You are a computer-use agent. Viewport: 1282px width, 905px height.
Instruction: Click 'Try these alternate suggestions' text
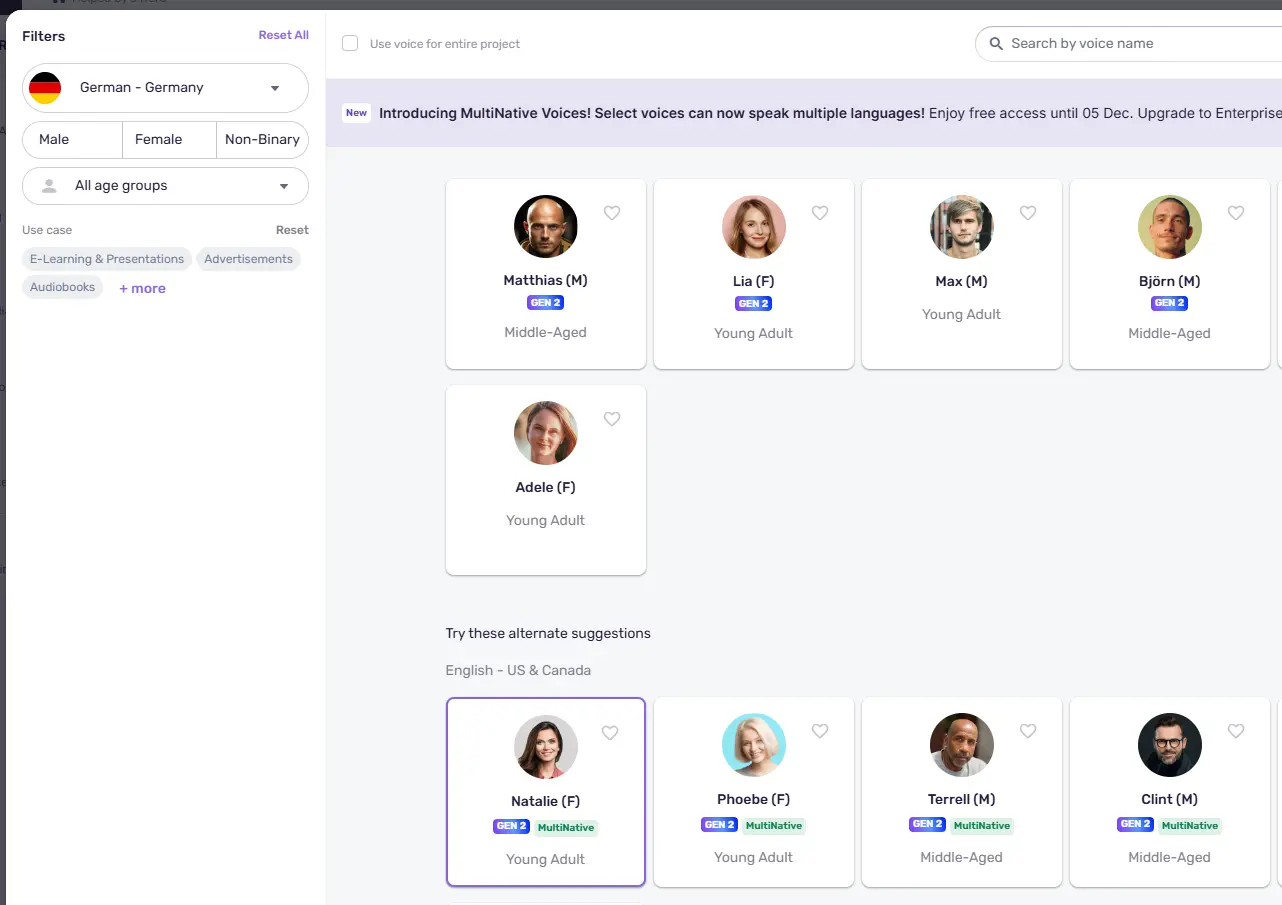pos(548,633)
